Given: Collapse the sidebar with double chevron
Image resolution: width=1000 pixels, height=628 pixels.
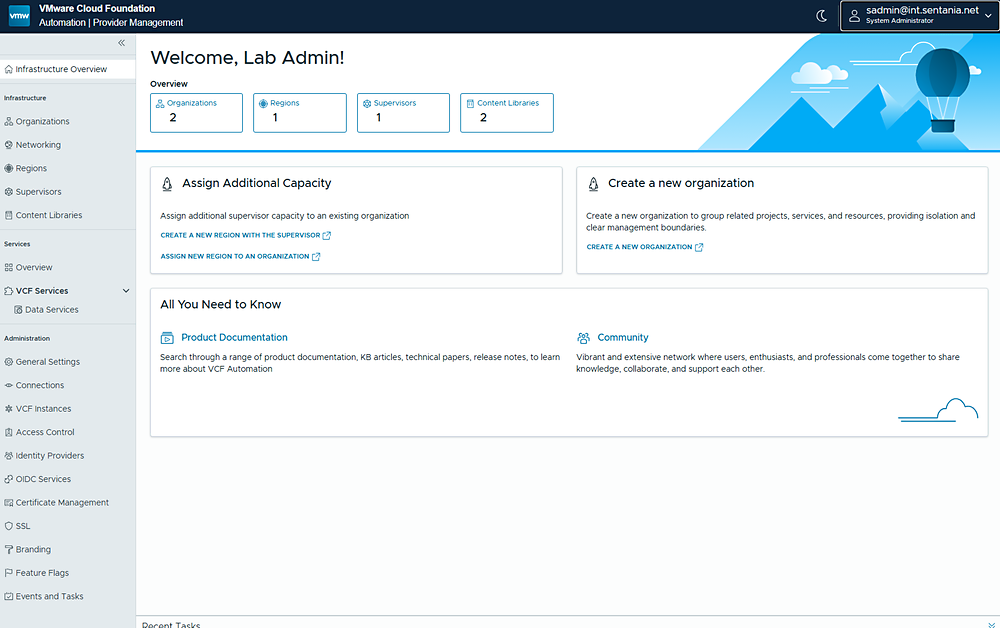Looking at the screenshot, I should pyautogui.click(x=121, y=43).
